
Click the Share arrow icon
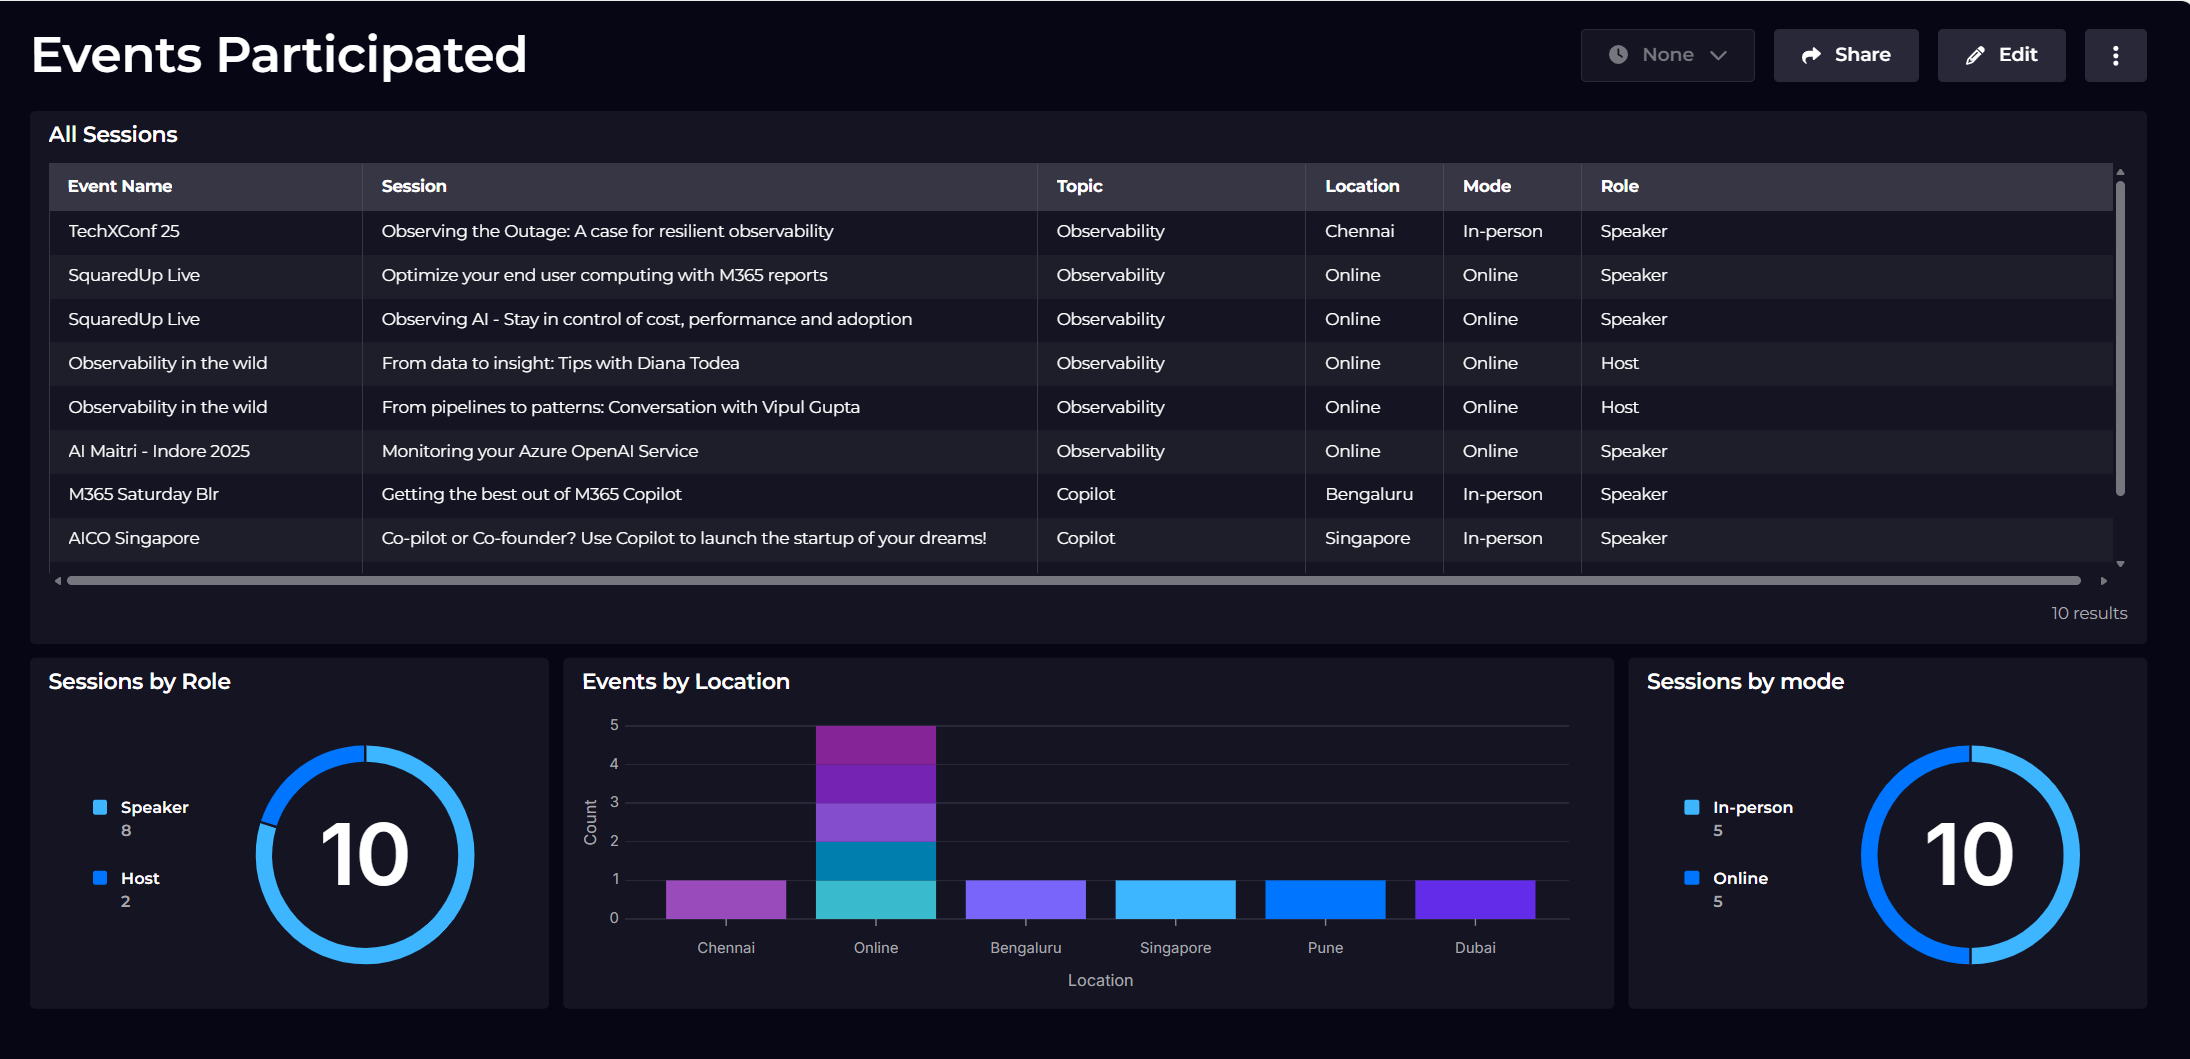pyautogui.click(x=1811, y=55)
